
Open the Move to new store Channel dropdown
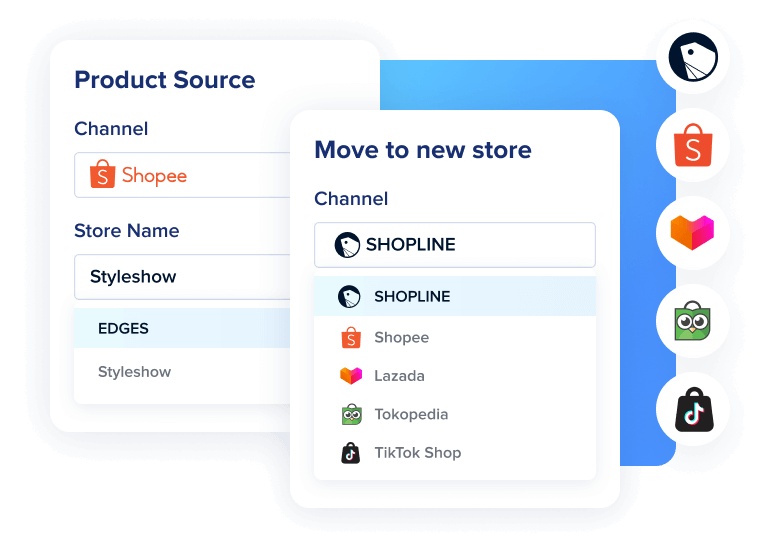[455, 245]
